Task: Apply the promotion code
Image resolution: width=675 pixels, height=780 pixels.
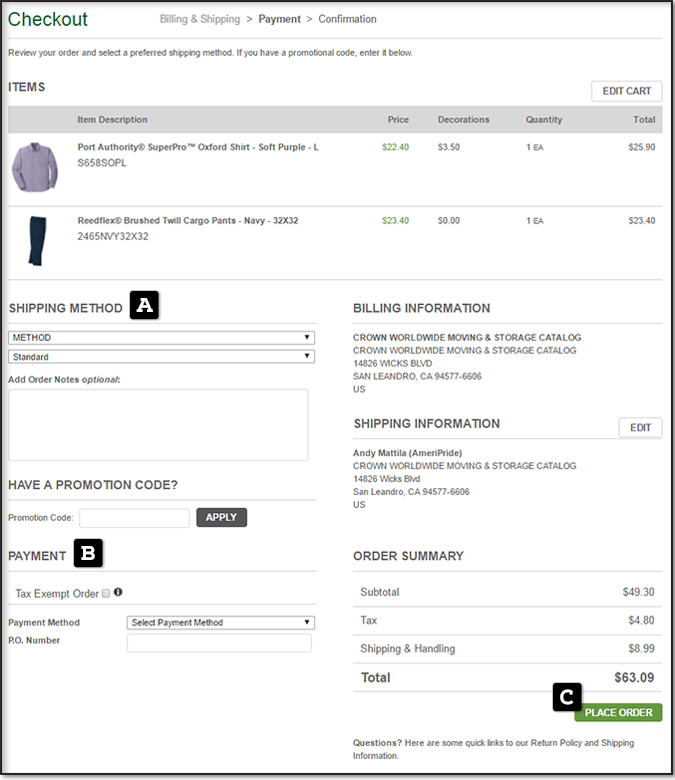Action: coord(221,518)
